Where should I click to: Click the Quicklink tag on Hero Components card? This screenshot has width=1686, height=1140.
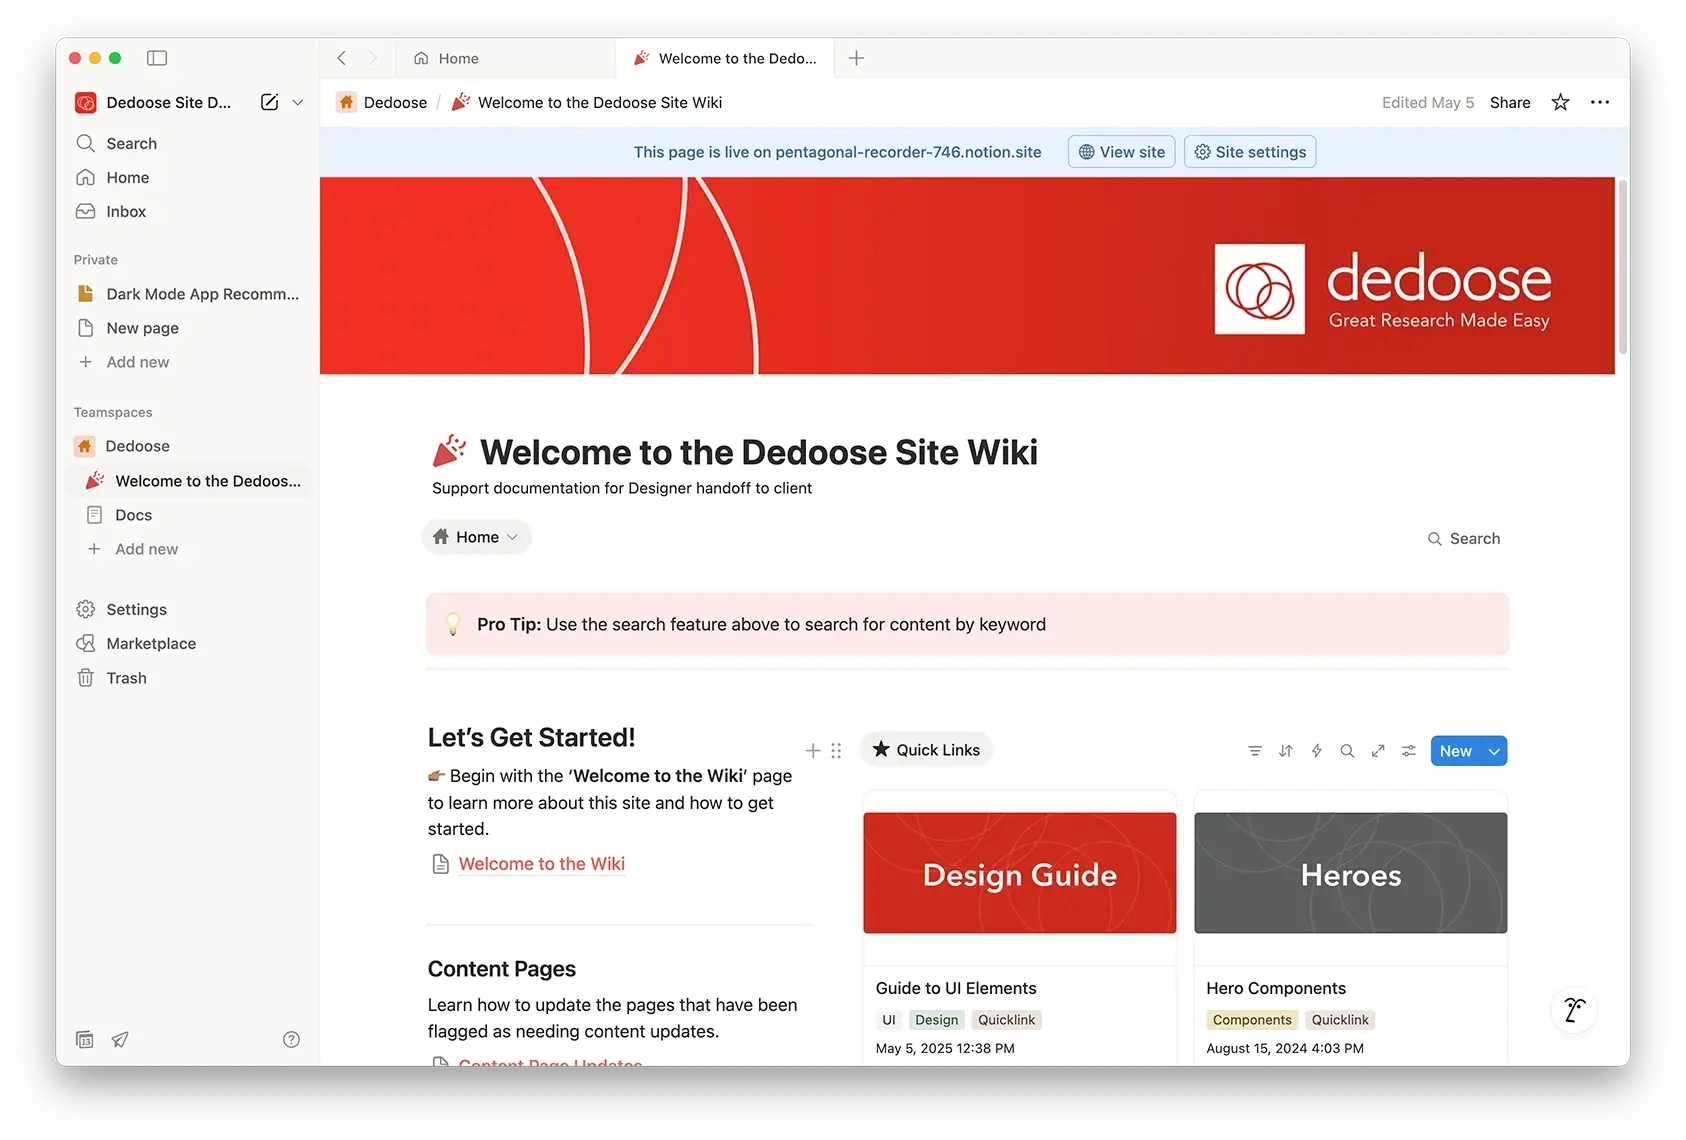click(x=1340, y=1020)
